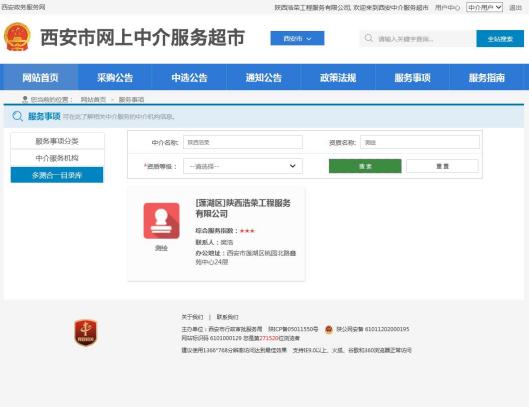Open 陕西浩荣工程服务有限公司 company link
Image resolution: width=529 pixels, height=407 pixels.
pyautogui.click(x=243, y=208)
